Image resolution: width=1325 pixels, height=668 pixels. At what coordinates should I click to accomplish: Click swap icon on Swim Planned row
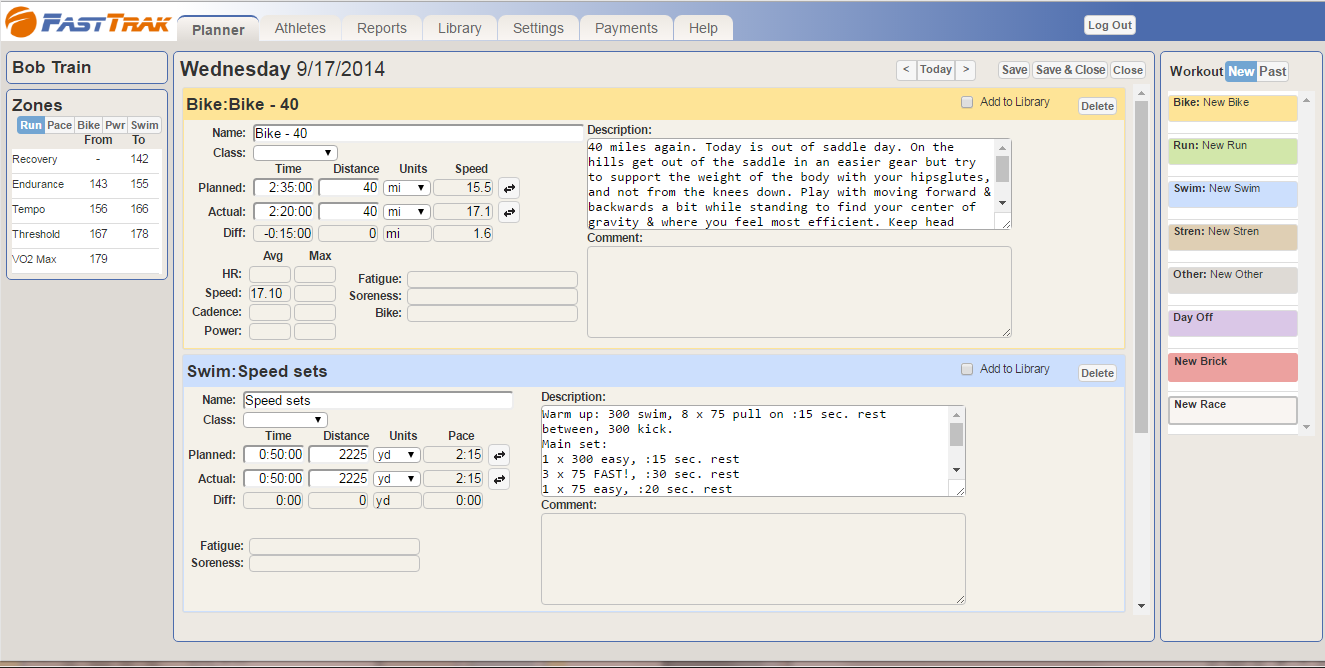tap(498, 455)
